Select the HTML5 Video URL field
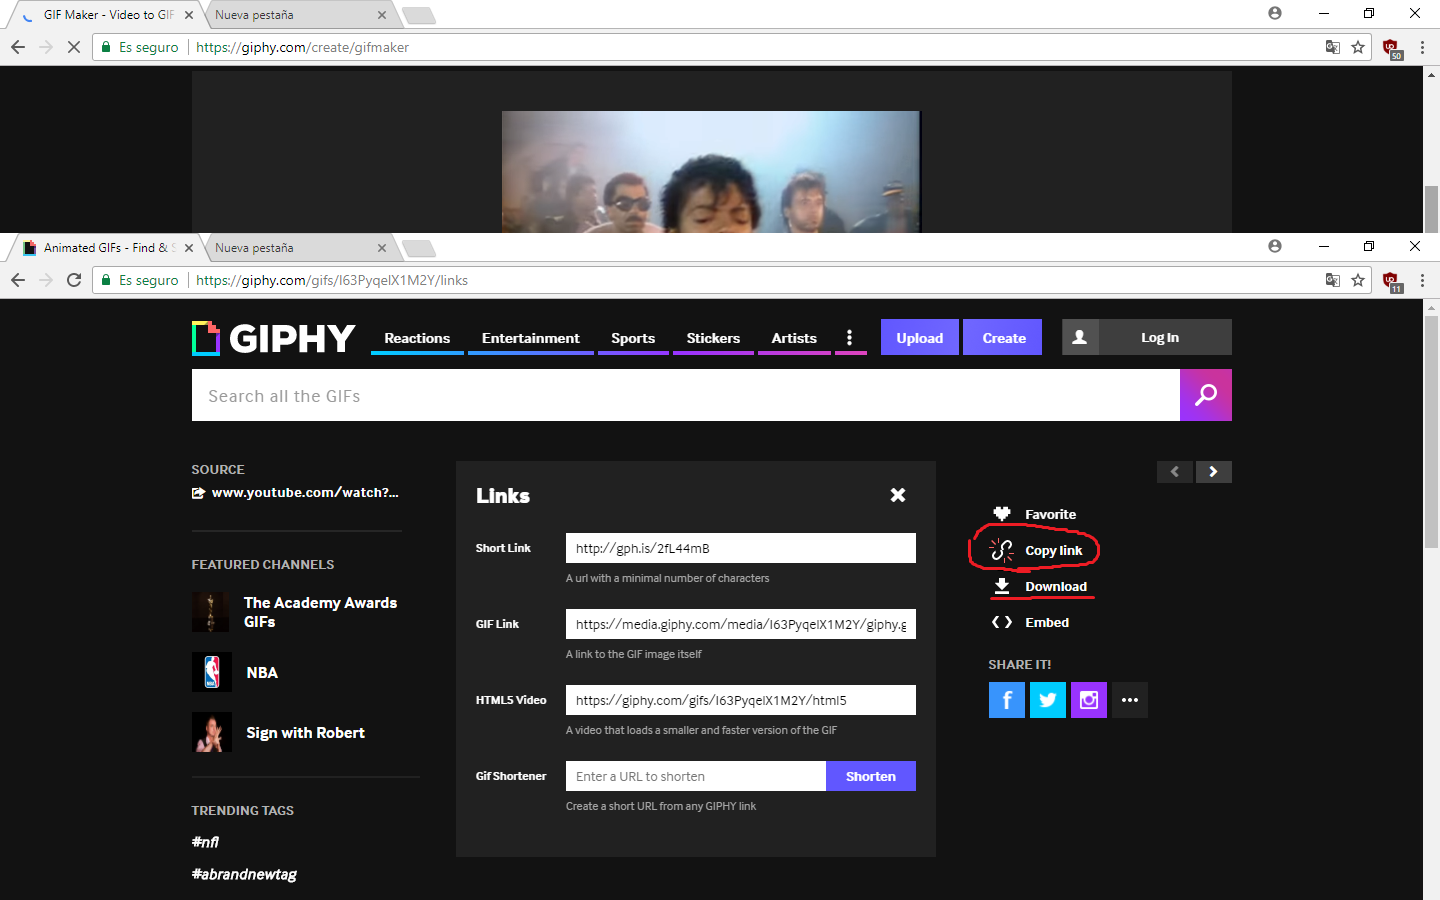1440x900 pixels. pyautogui.click(x=741, y=700)
